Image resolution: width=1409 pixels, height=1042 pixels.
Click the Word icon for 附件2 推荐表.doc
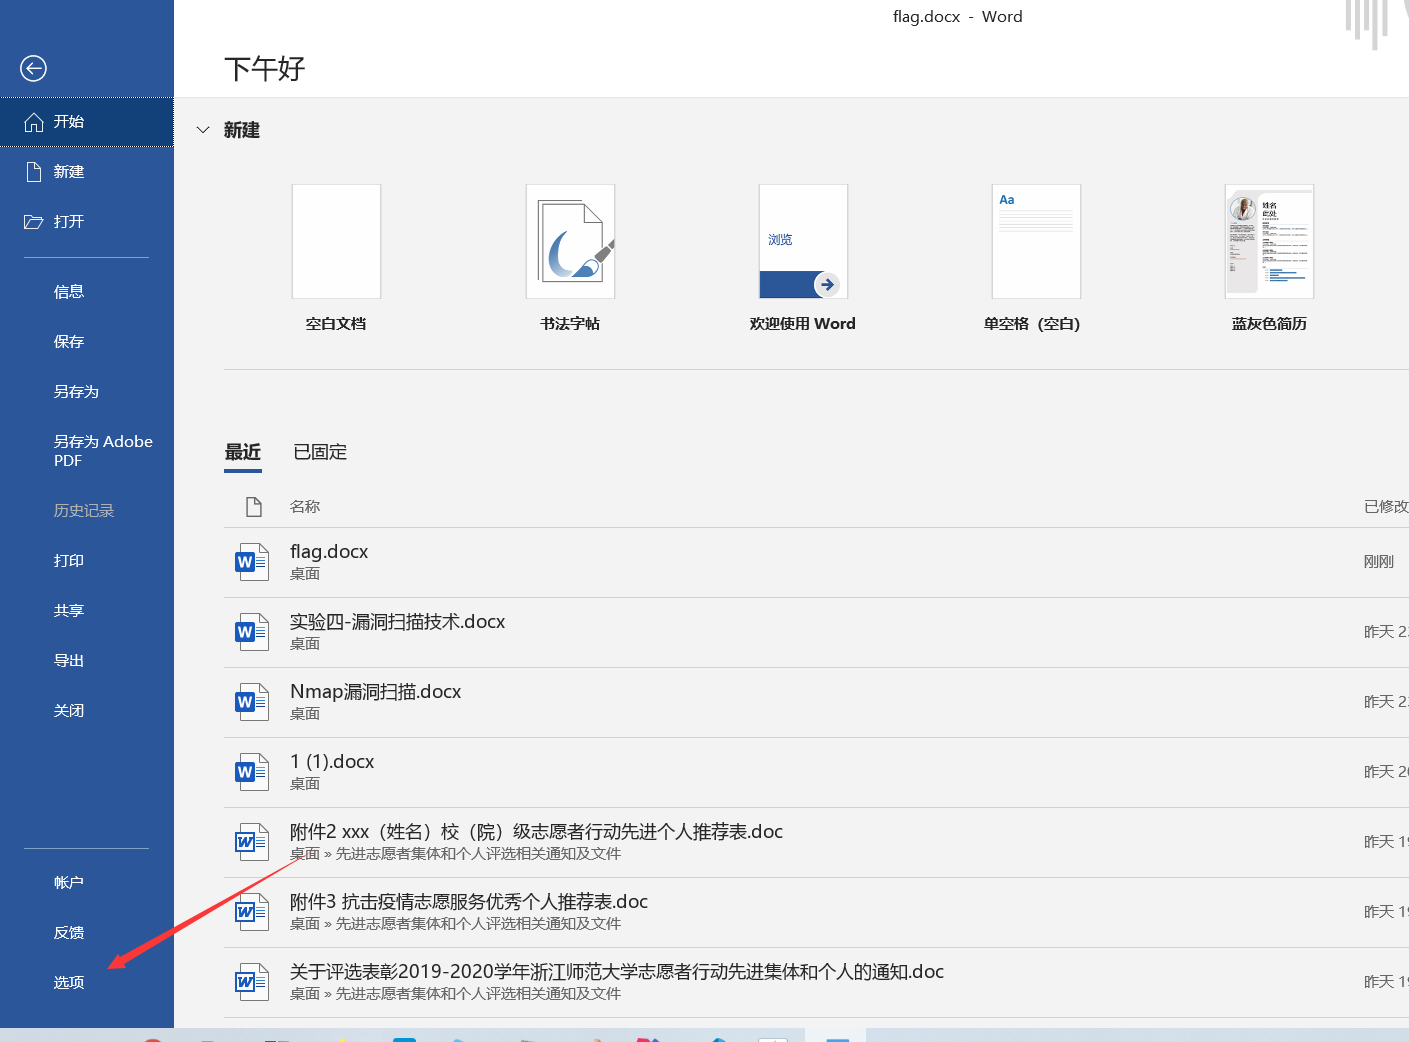tap(251, 842)
